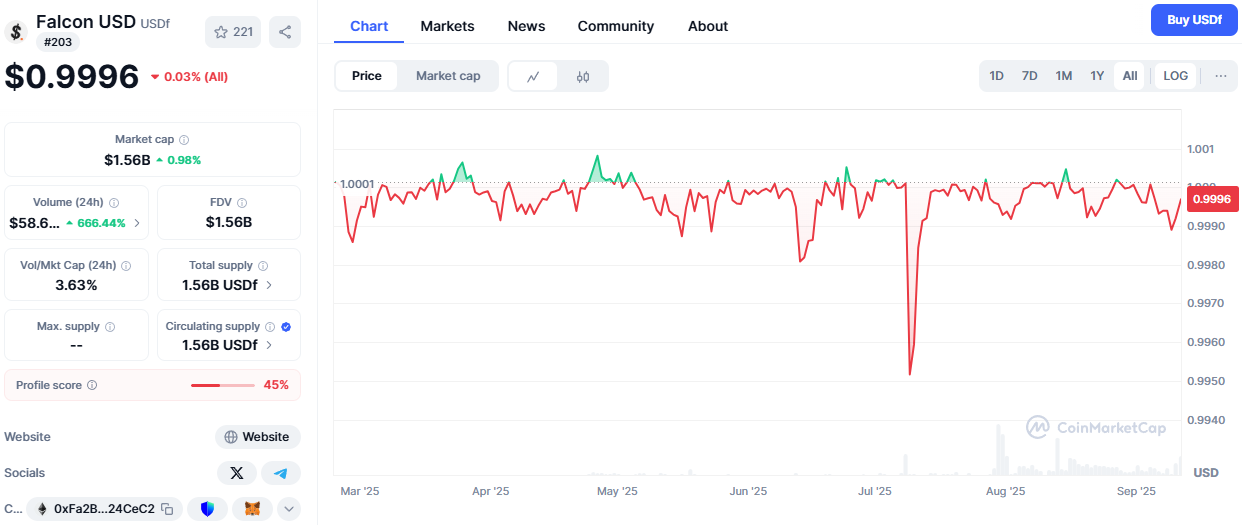Image resolution: width=1242 pixels, height=525 pixels.
Task: Open the Website link button
Action: (x=258, y=437)
